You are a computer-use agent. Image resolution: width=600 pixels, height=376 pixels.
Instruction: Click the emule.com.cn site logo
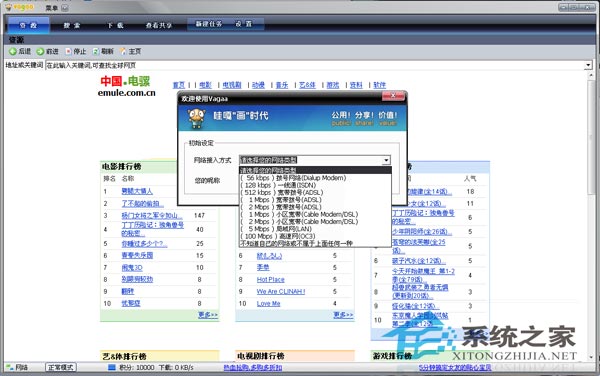[x=127, y=86]
